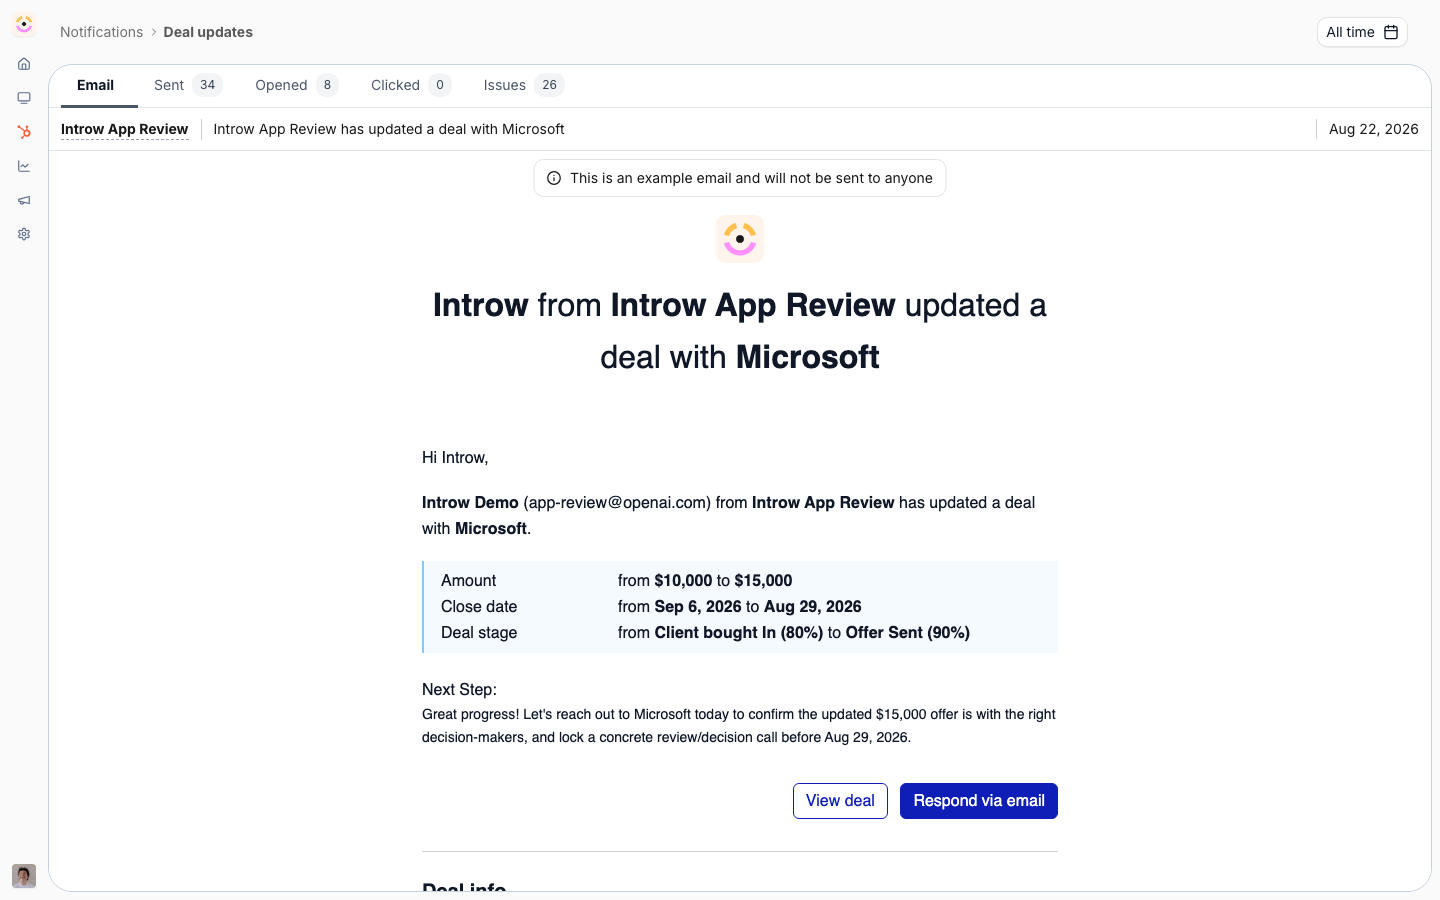
Task: Click the email headline about Microsoft deal
Action: coord(740,331)
